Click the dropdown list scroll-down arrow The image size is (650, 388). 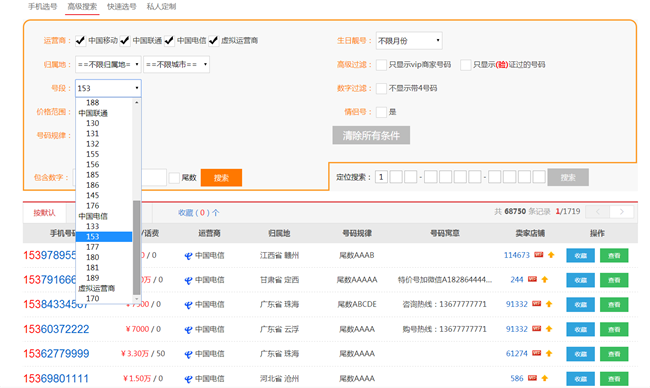[x=137, y=298]
